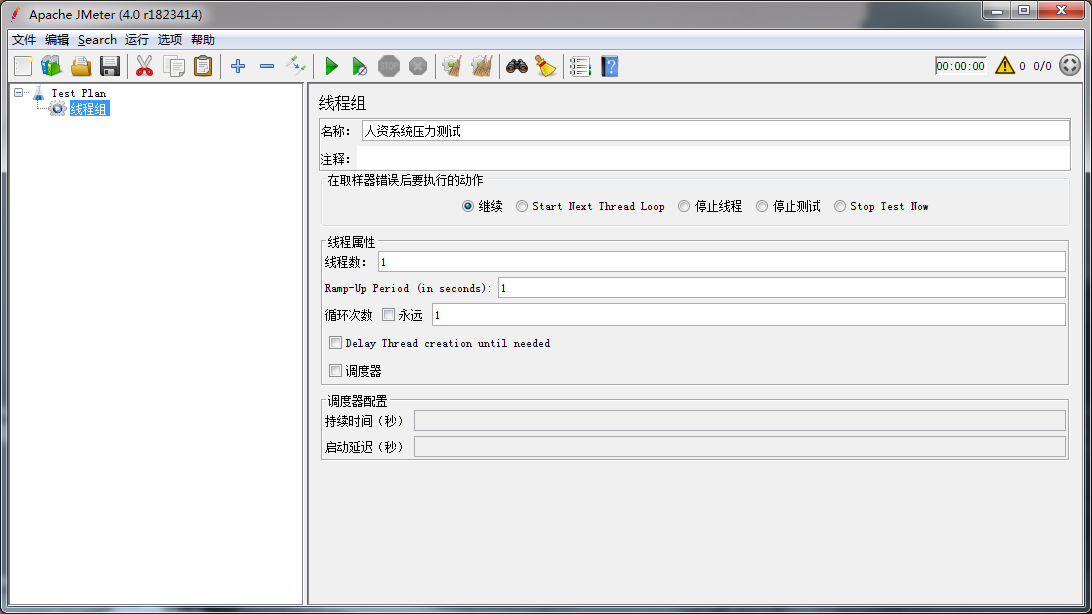Open the Templates icon in toolbar
The height and width of the screenshot is (614, 1092).
pos(52,66)
